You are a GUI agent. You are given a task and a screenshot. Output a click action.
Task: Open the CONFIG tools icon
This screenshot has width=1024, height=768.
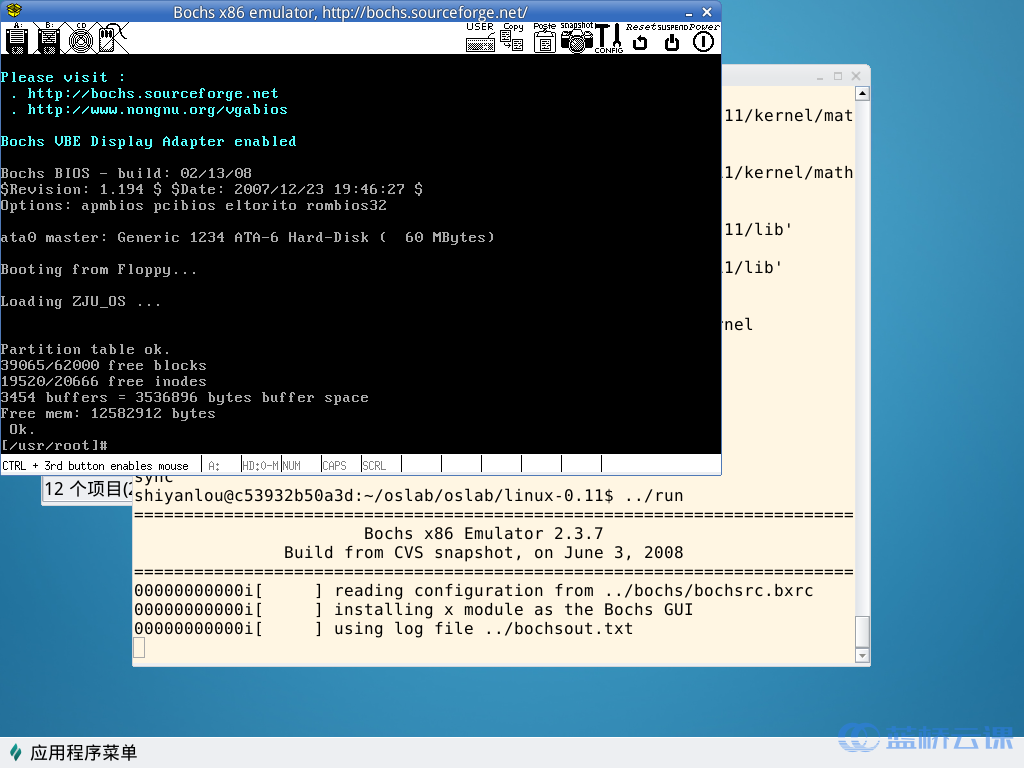tap(608, 38)
